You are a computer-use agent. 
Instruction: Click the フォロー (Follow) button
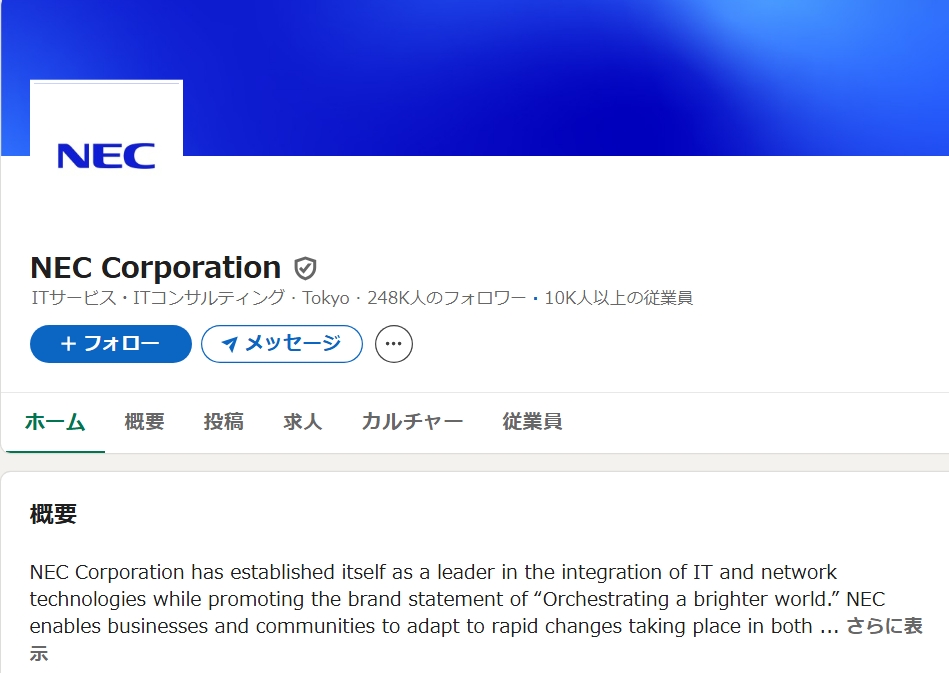pyautogui.click(x=110, y=344)
